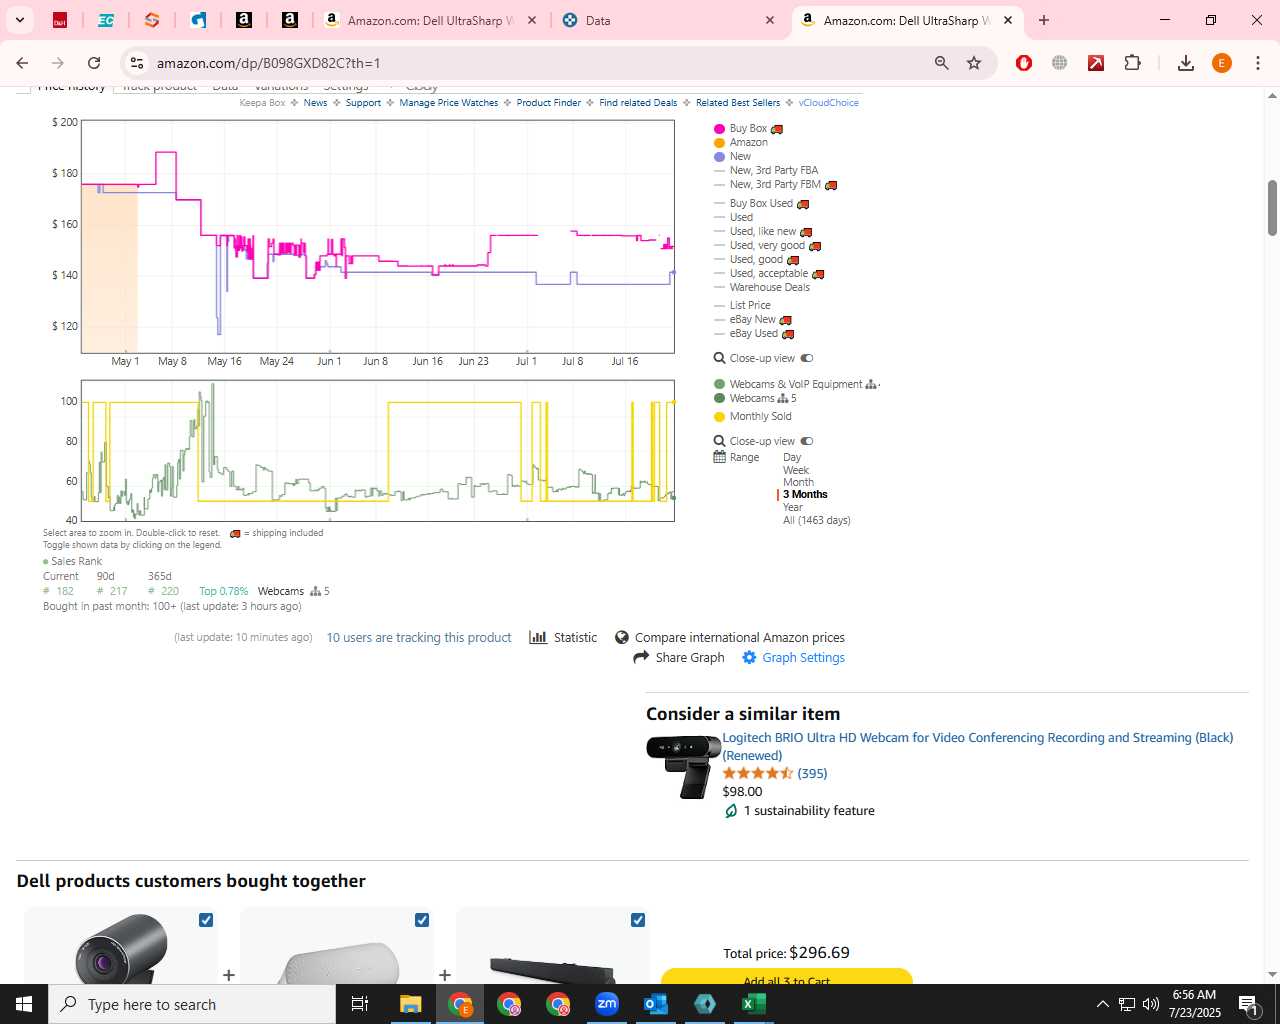Screen dimensions: 1280x1024
Task: Bookmark this page with the star icon
Action: (974, 63)
